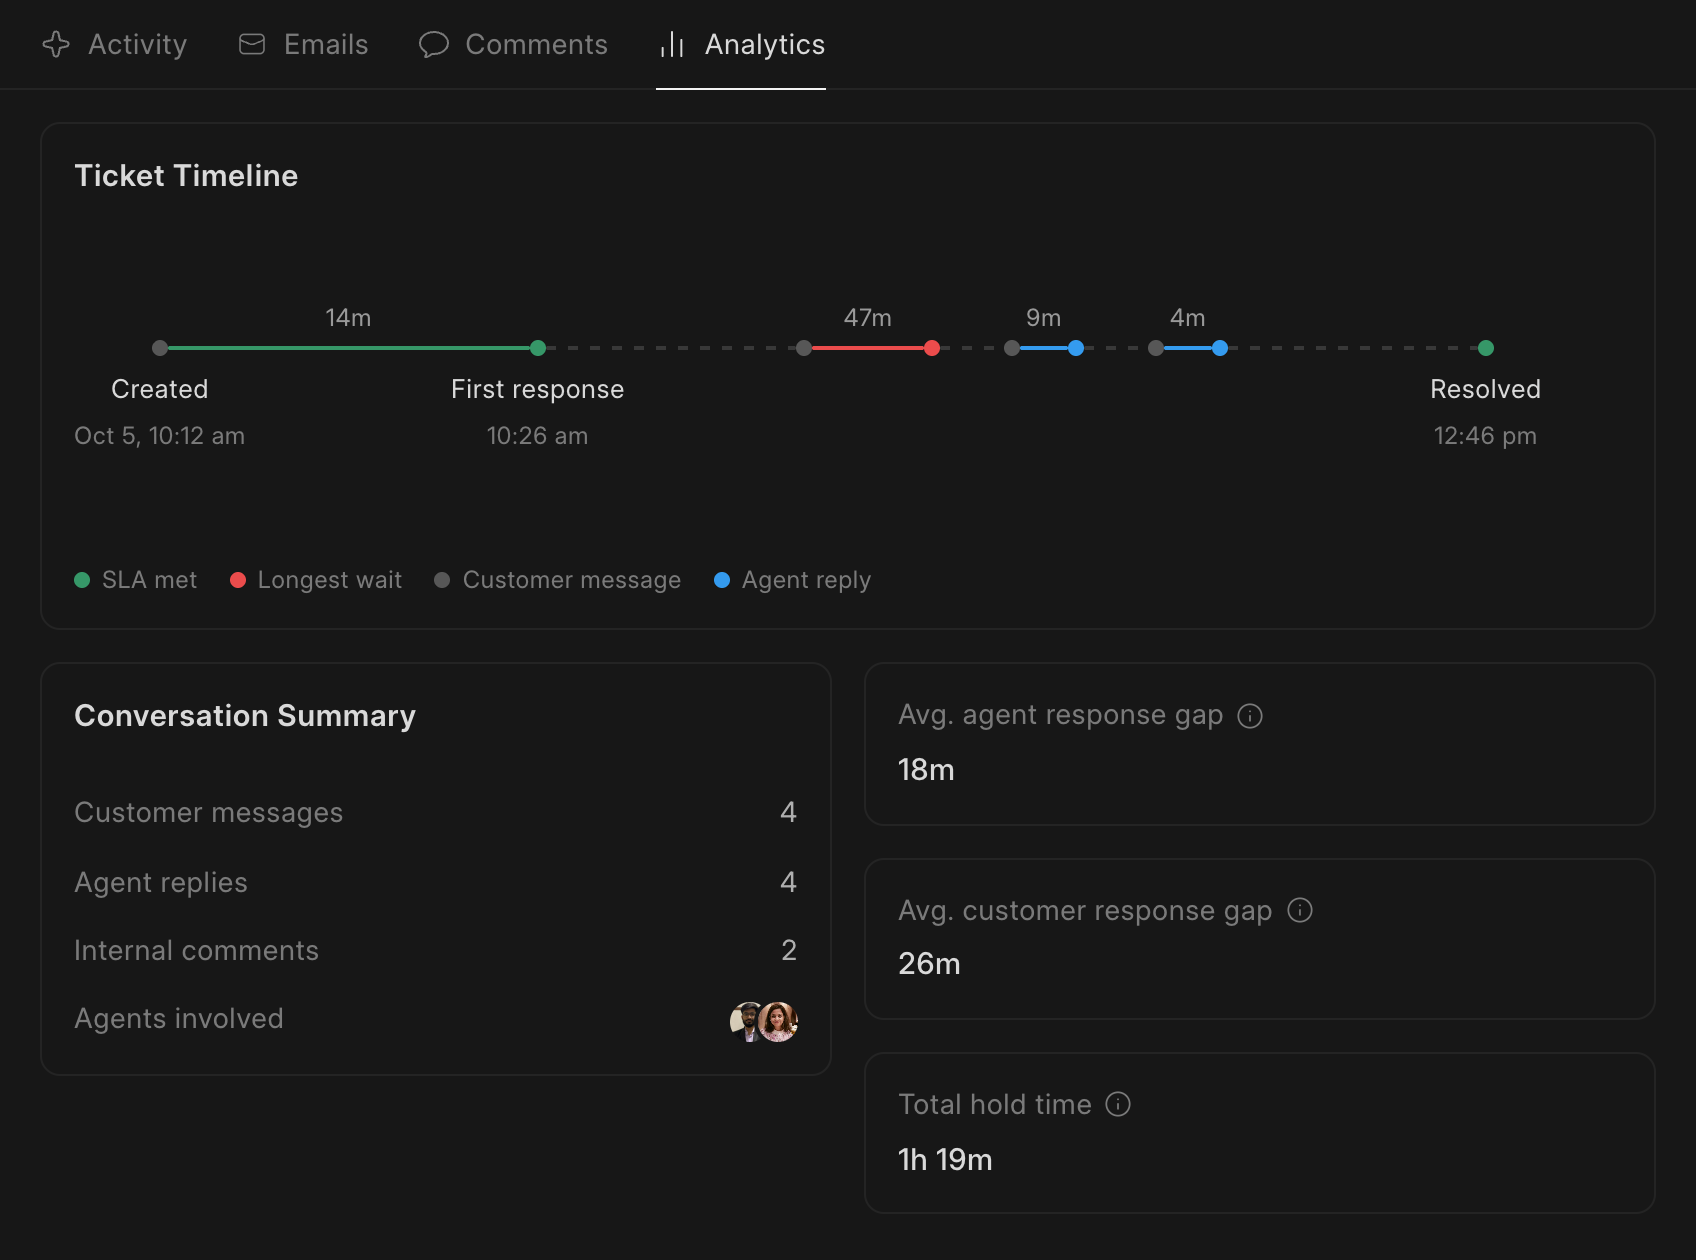Click the blue agent reply dot under 4m
This screenshot has width=1696, height=1260.
pos(1220,348)
